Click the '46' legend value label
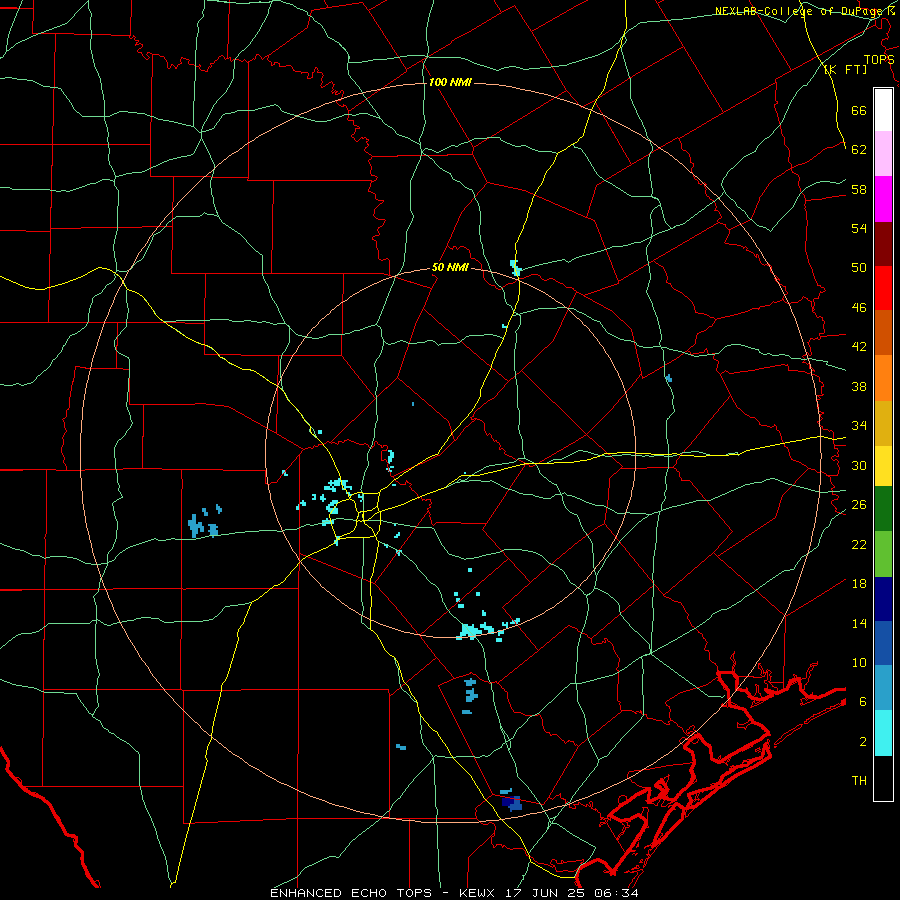The width and height of the screenshot is (900, 900). coord(859,308)
